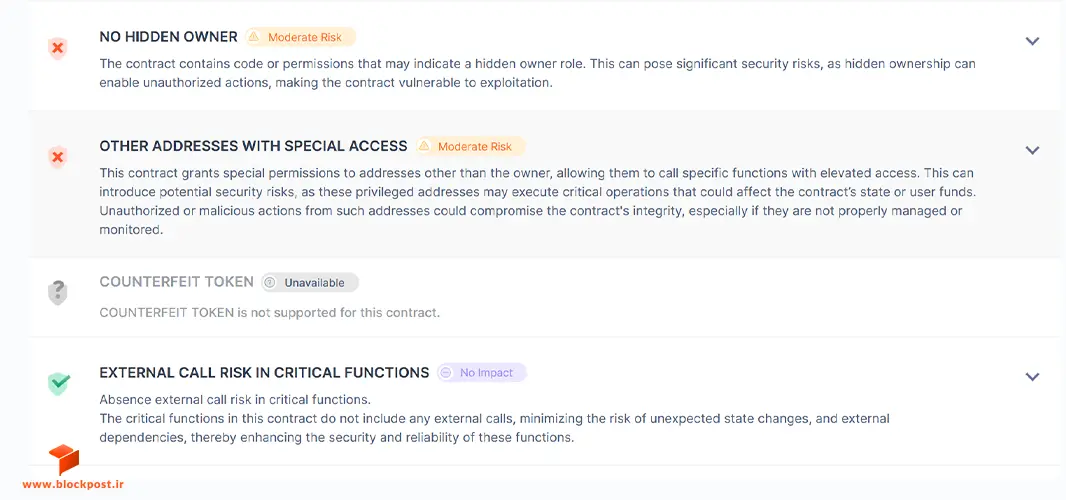The width and height of the screenshot is (1066, 500).
Task: Click the red shield icon beside No Hidden Owner
Action: (x=58, y=49)
